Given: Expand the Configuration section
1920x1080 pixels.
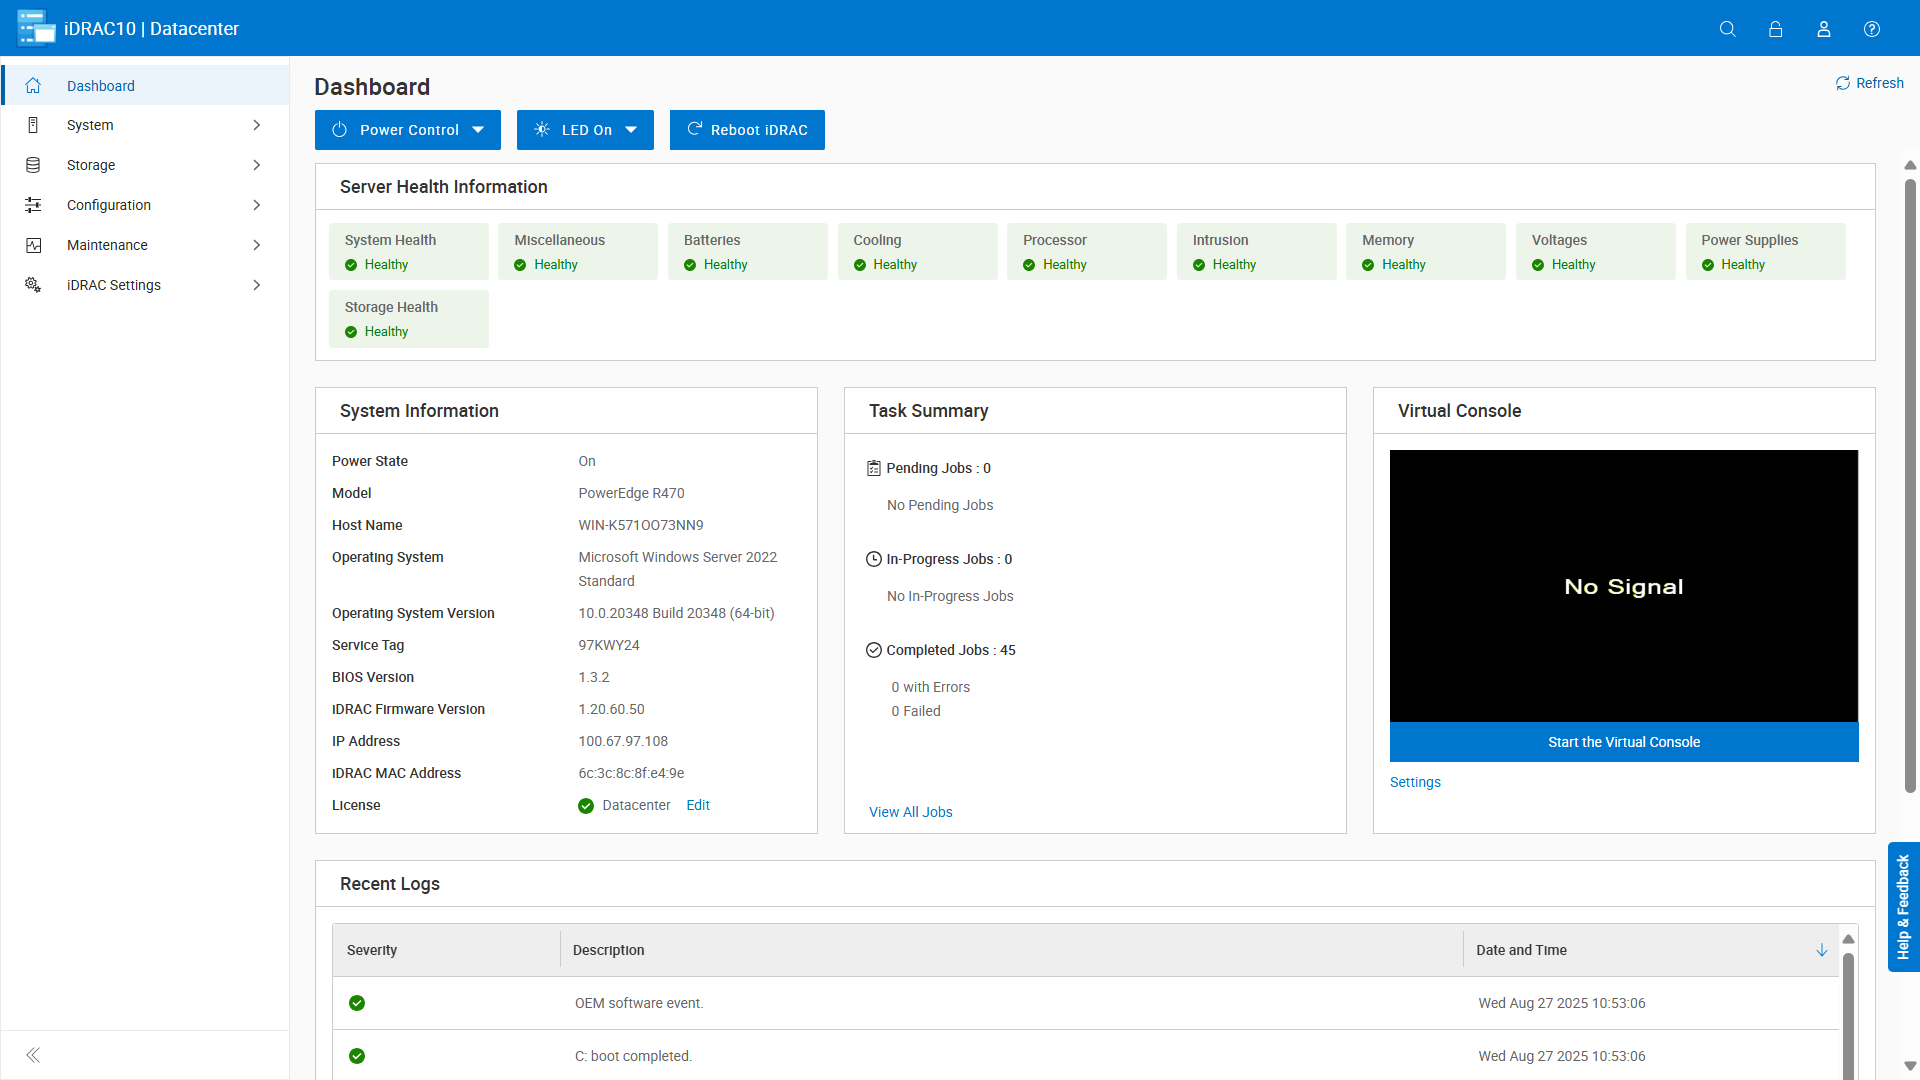Looking at the screenshot, I should point(257,204).
